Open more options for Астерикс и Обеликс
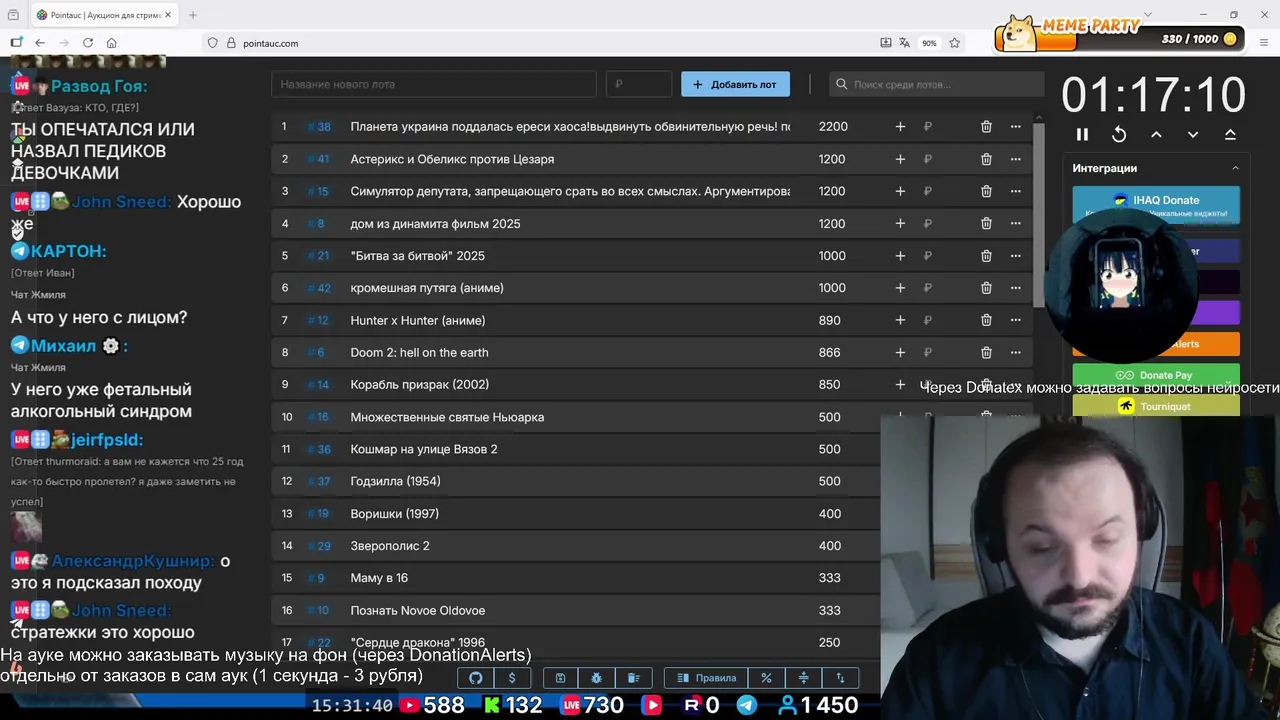1280x720 pixels. click(1016, 159)
